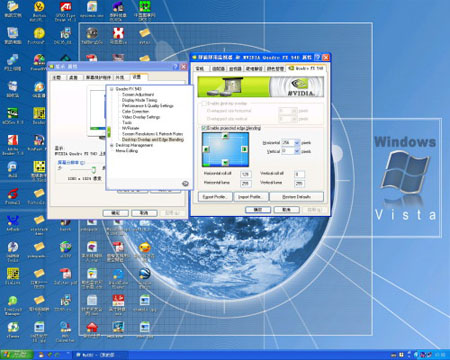Select the Quadro FX 540 tab
Screen dimensions: 450x360
coord(306,68)
